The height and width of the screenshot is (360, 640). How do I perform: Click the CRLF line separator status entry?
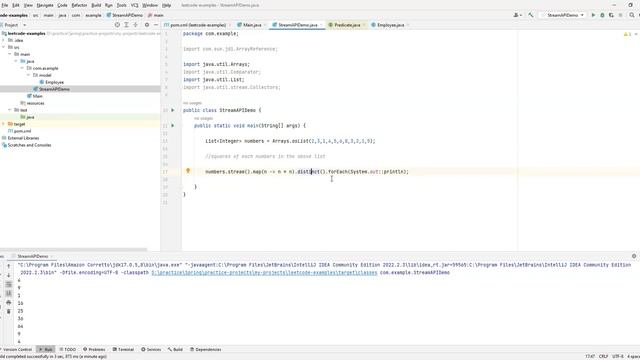tap(603, 356)
